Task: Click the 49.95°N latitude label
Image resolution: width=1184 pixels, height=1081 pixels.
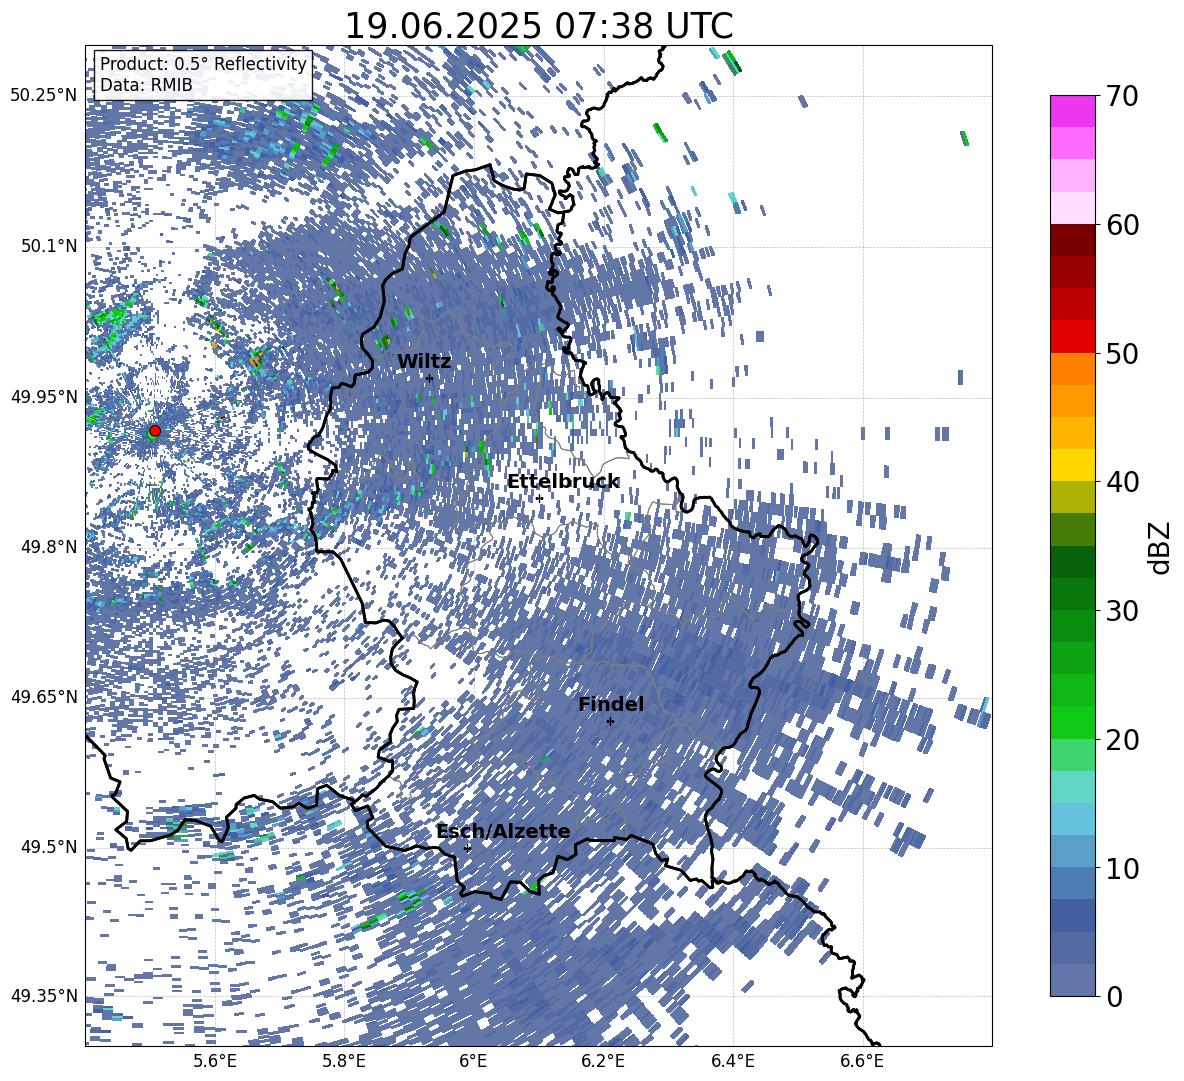Action: [44, 396]
